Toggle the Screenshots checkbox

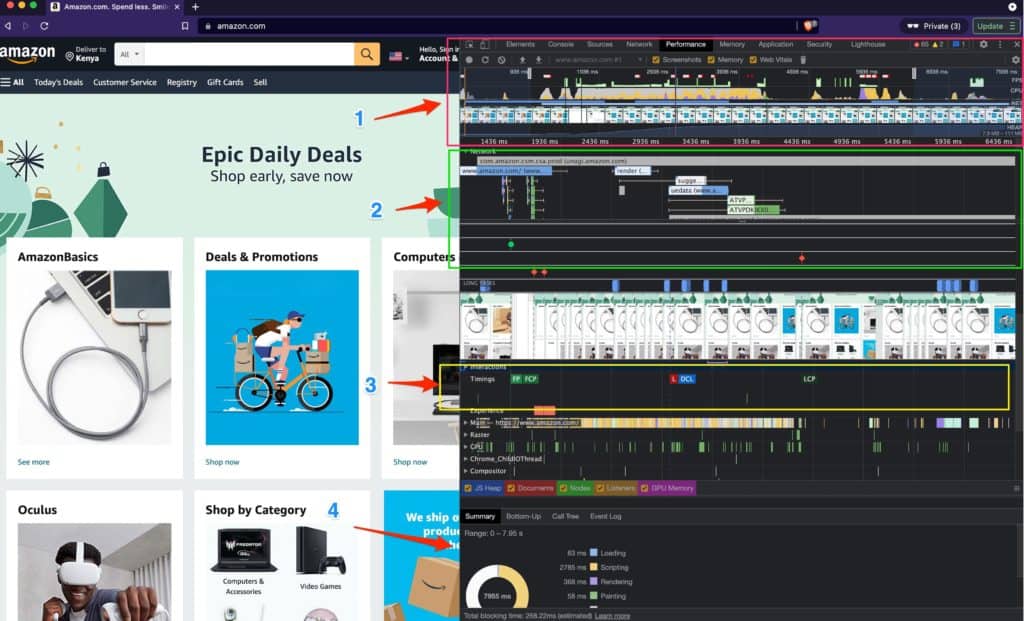point(656,59)
